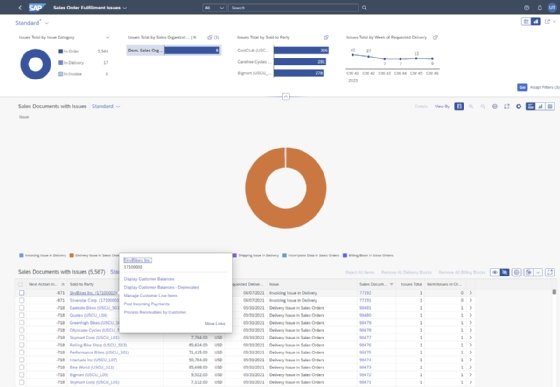Select Display Customer Balances - Deprecated link
Viewport: 560px width, 387px height.
pos(161,287)
